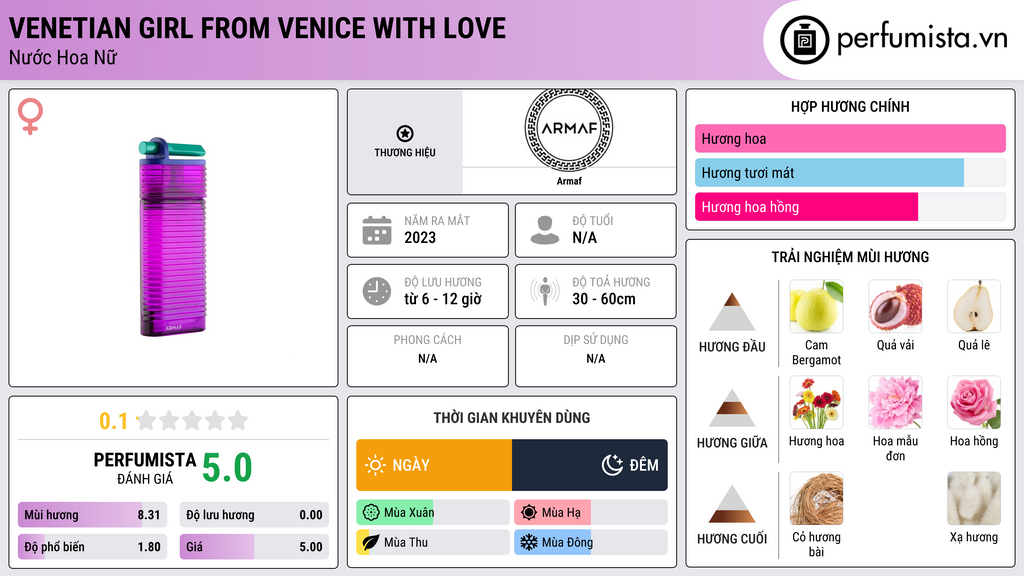Click the Hương hoa accord bar
Viewport: 1024px width, 576px height.
(x=850, y=139)
